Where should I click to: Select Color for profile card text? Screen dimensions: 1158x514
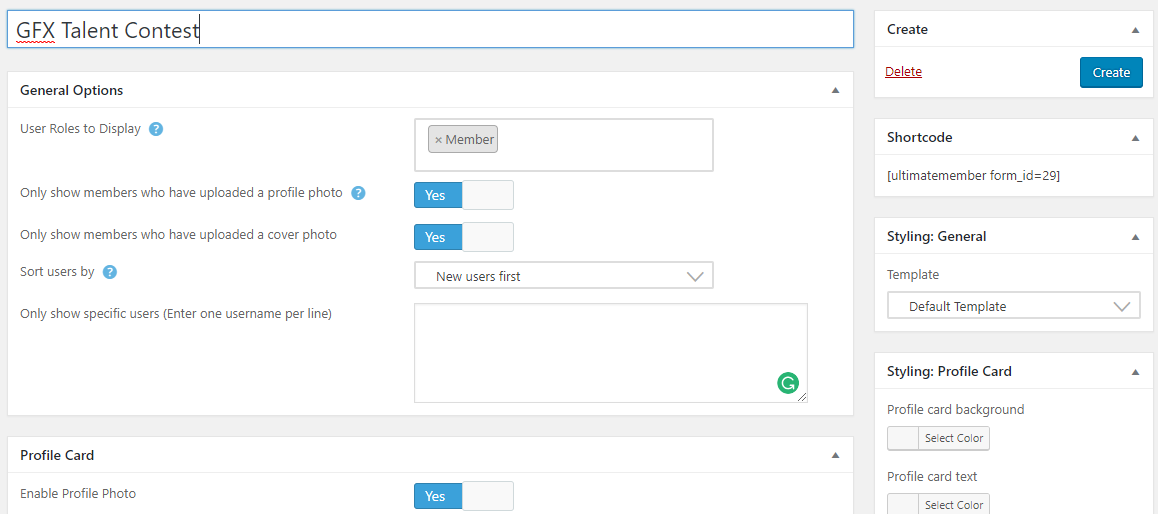pos(954,505)
